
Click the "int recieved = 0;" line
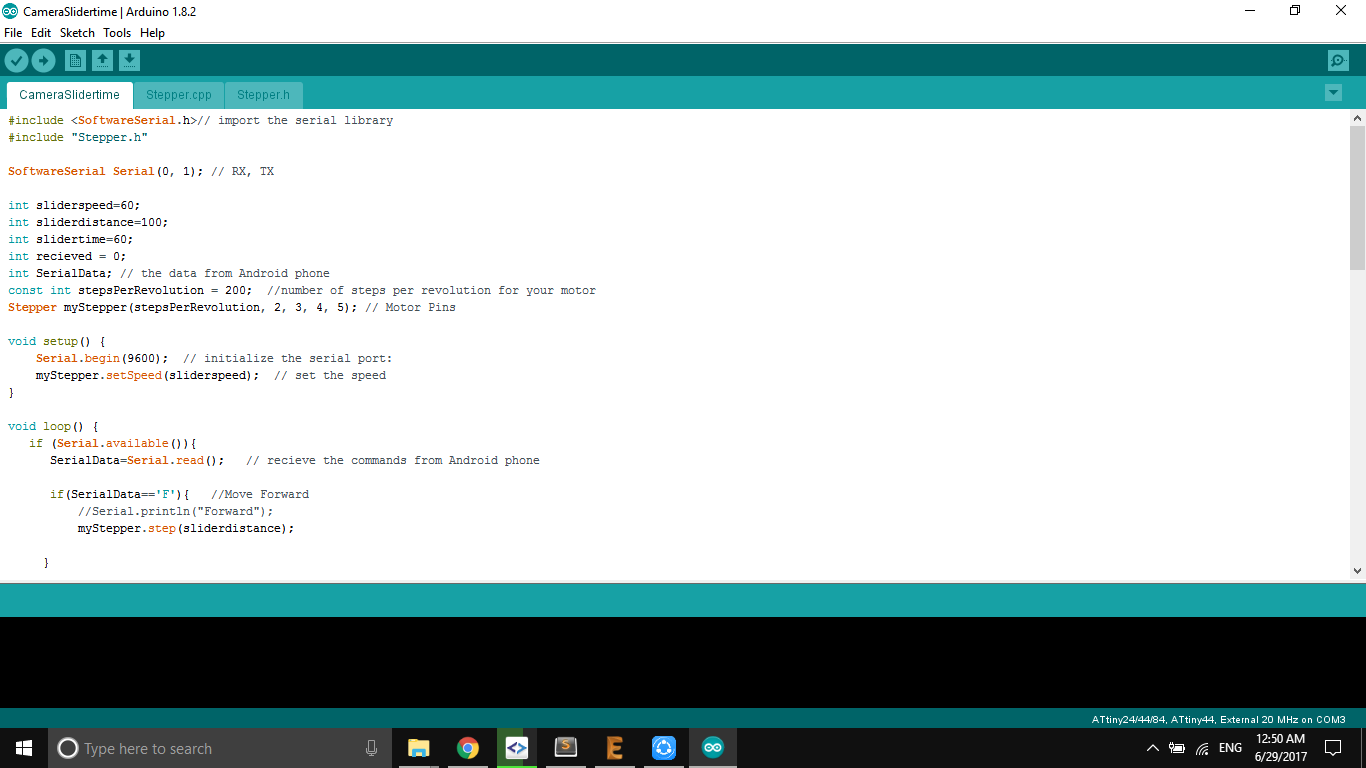67,256
